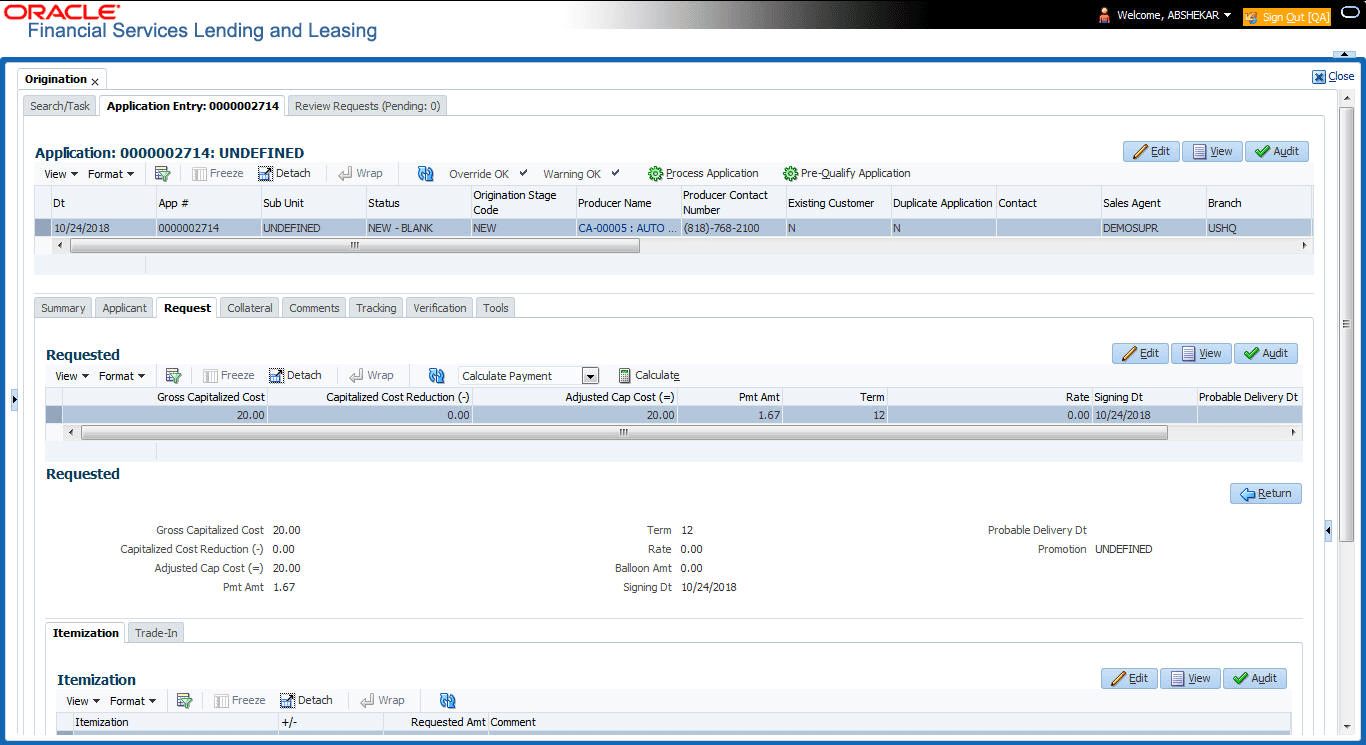
Task: Select the Collateral tab
Action: click(x=250, y=308)
